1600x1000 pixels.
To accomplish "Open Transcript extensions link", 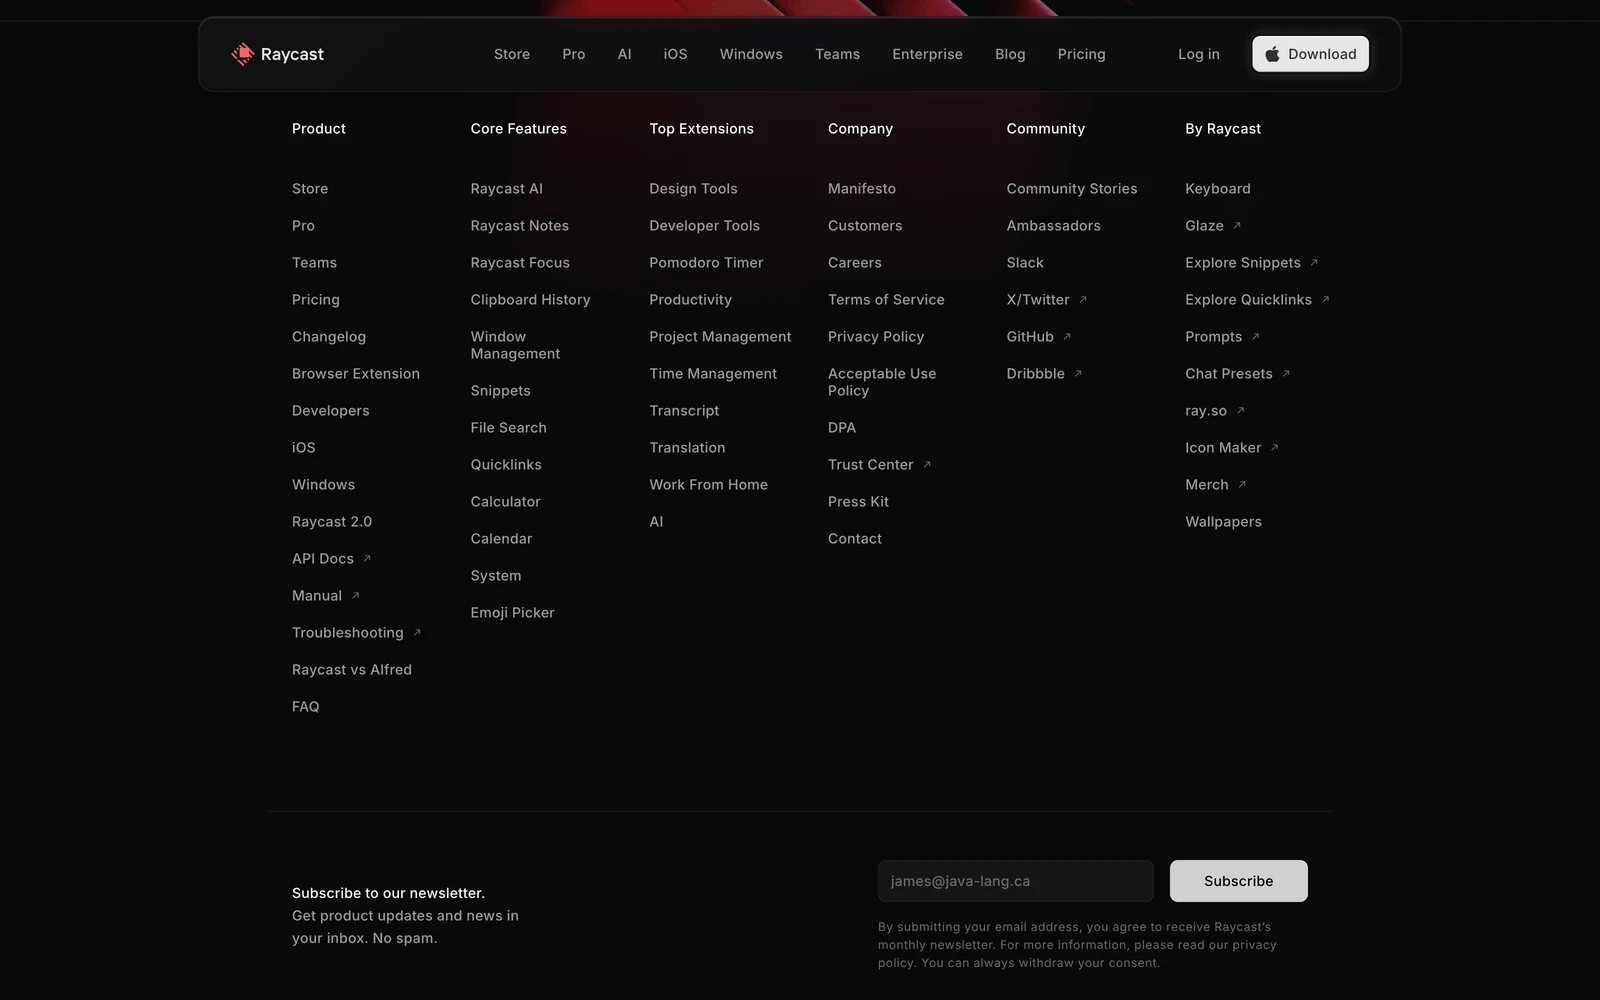I will pos(685,411).
